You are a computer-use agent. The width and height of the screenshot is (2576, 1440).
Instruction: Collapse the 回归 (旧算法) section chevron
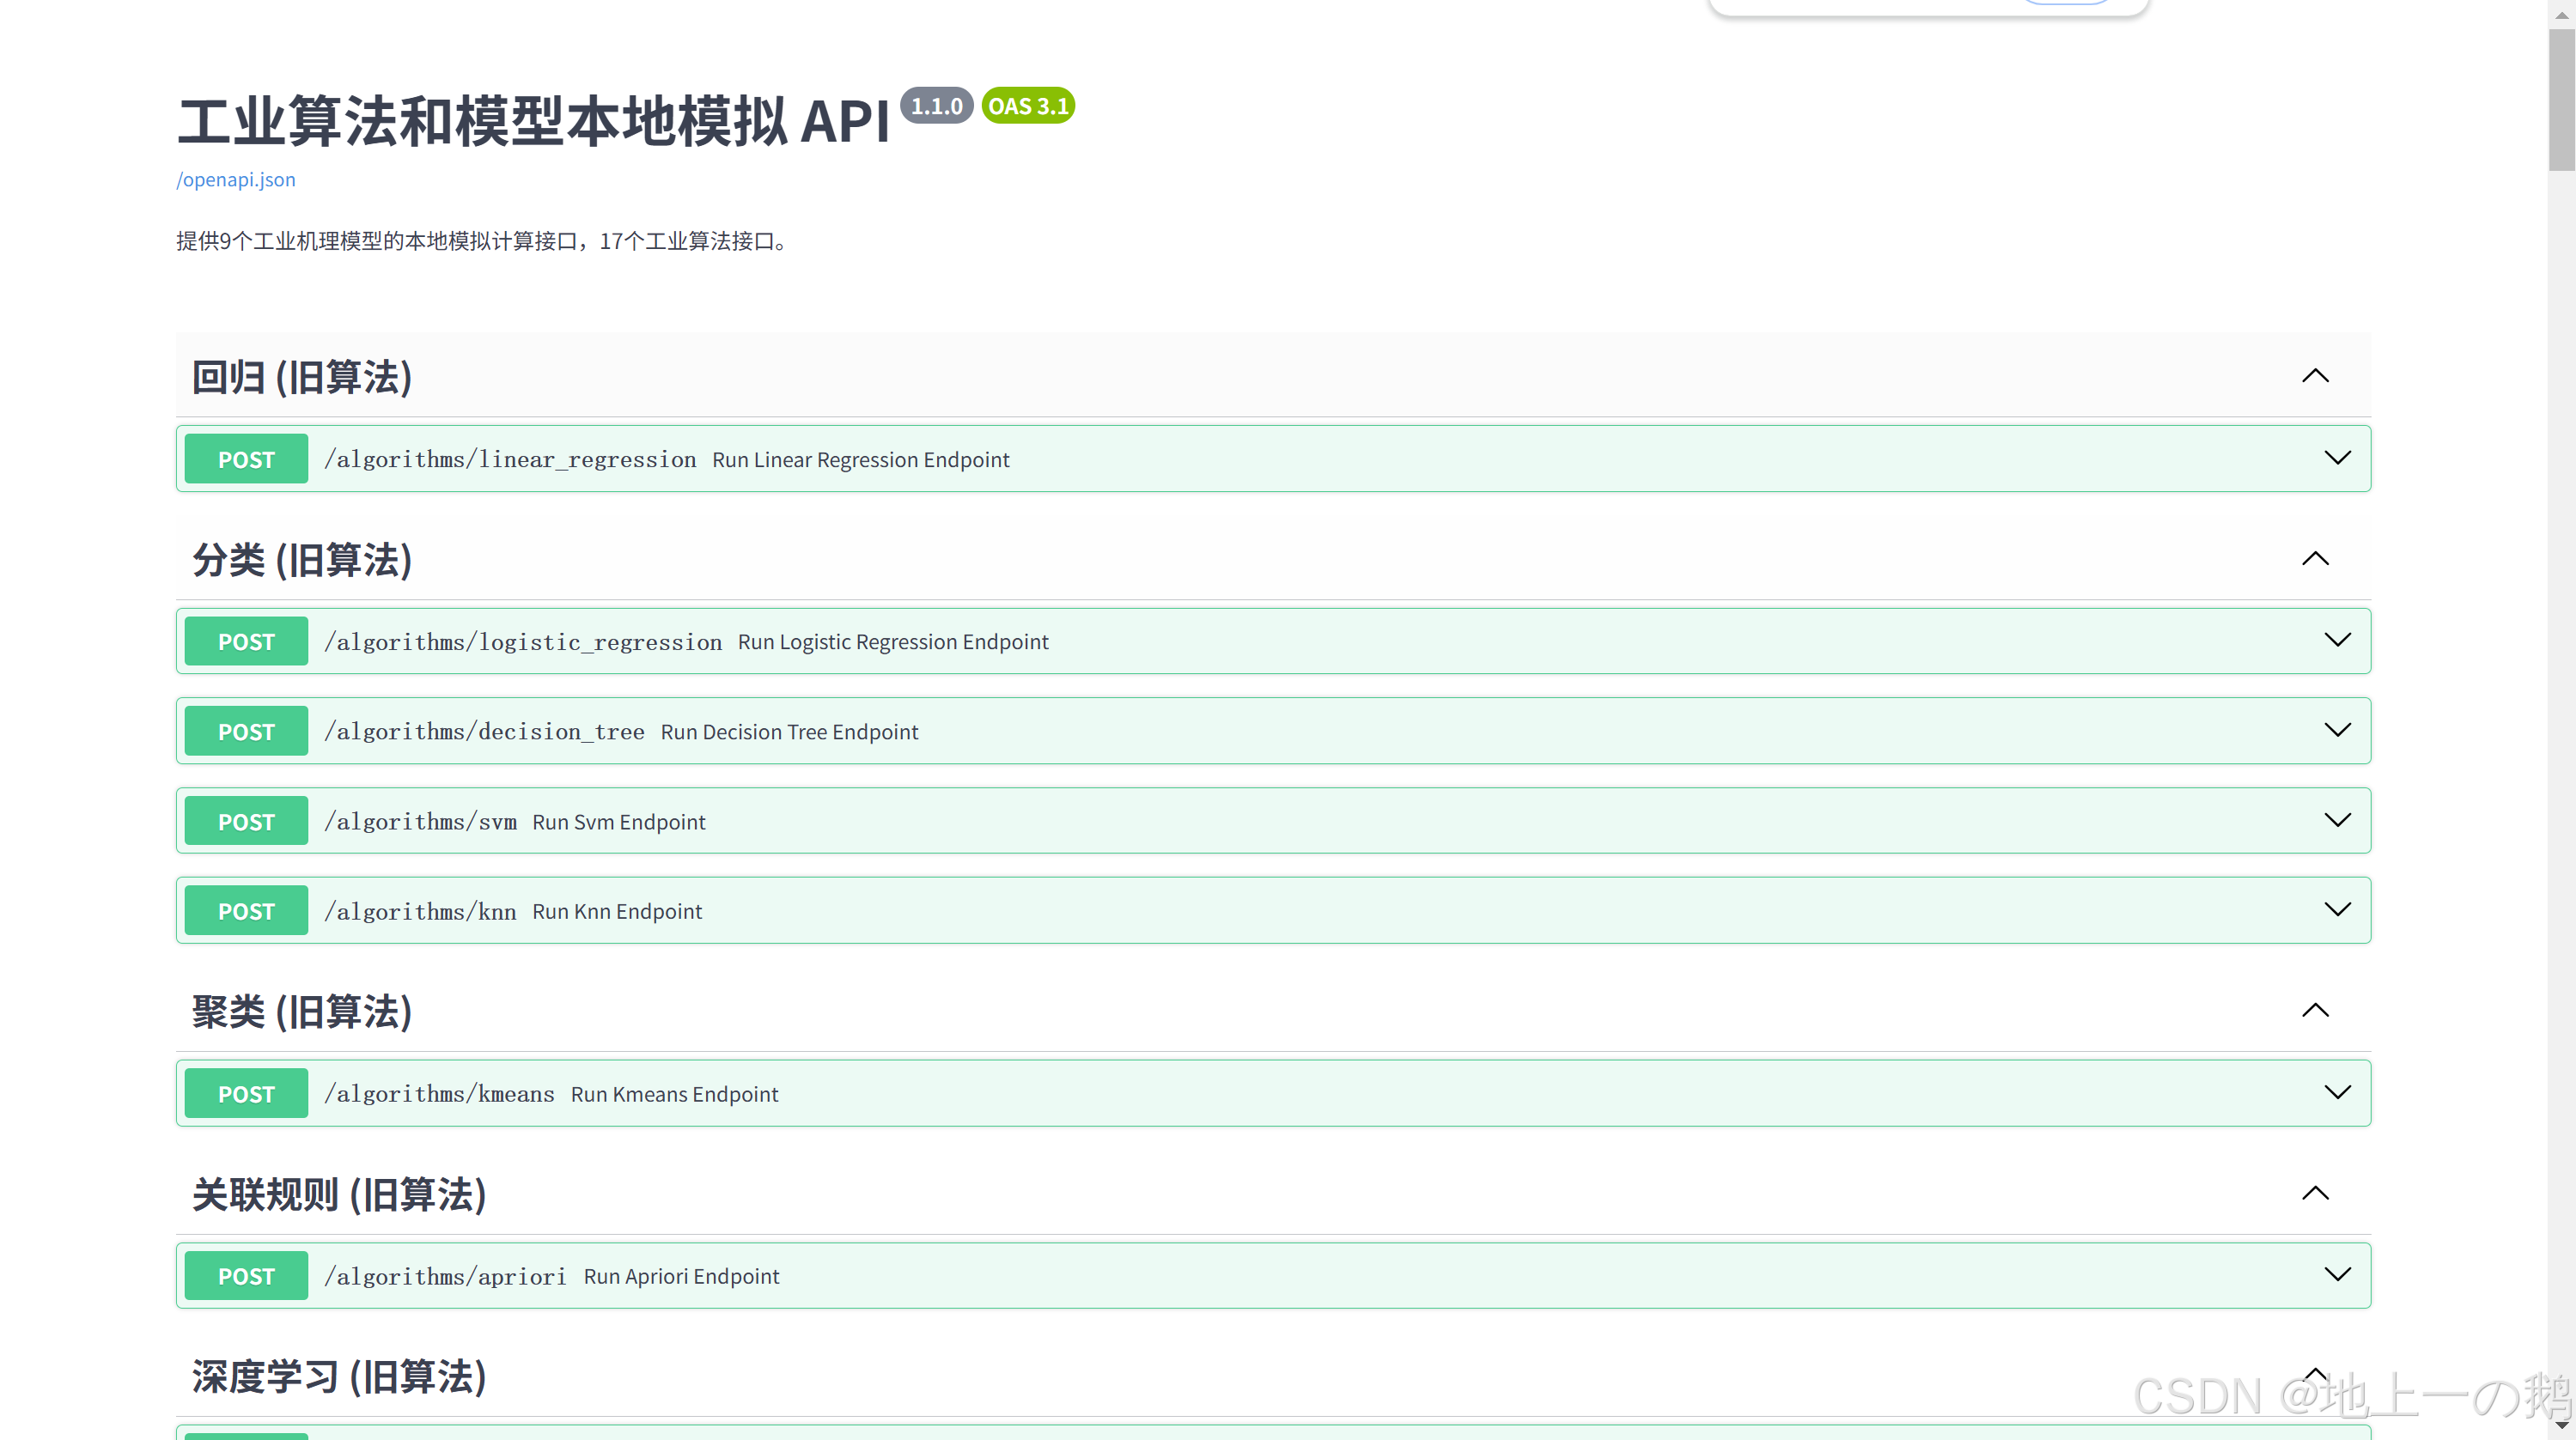click(x=2315, y=376)
